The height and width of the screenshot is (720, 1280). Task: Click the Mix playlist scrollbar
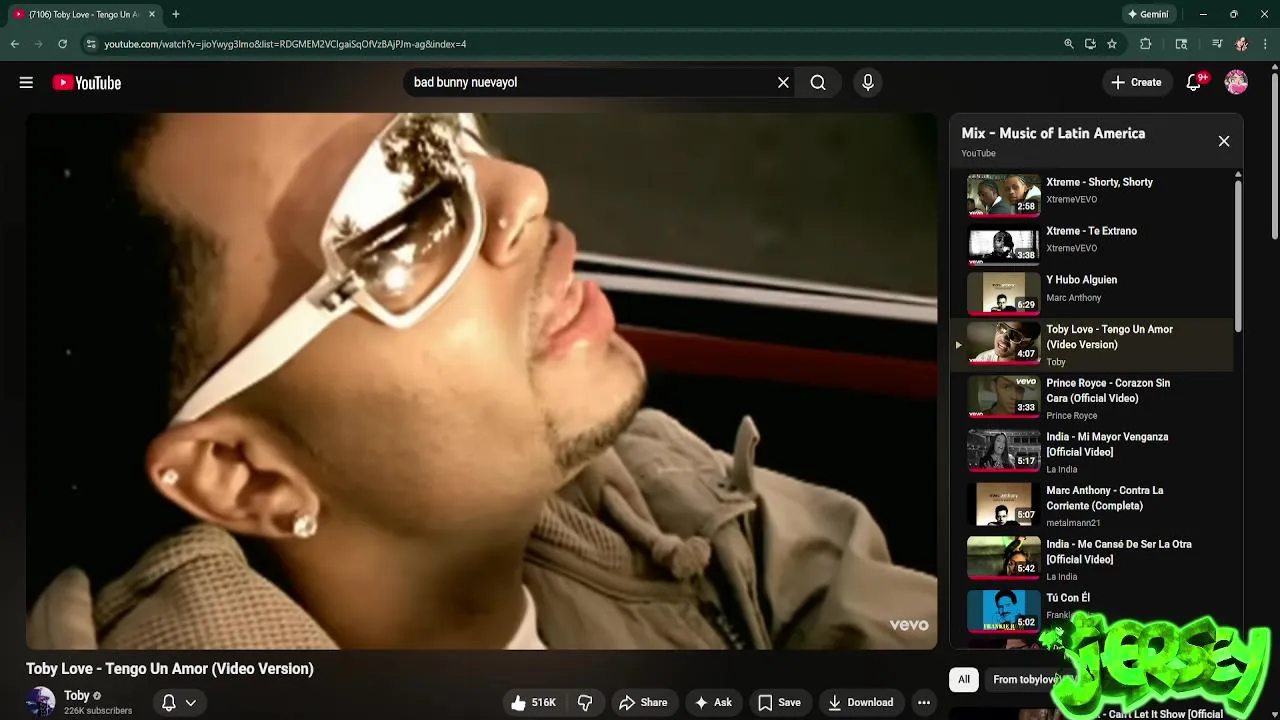tap(1238, 254)
